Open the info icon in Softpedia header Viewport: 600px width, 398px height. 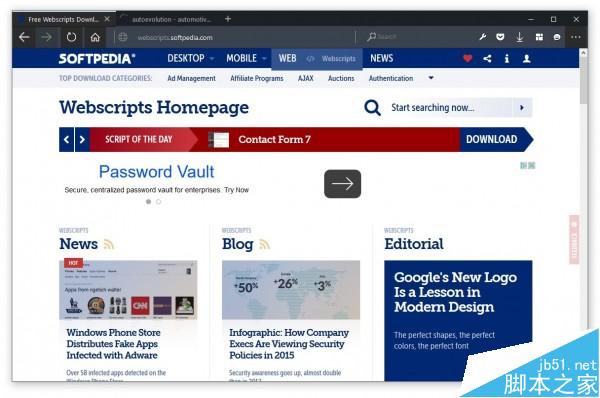(507, 59)
